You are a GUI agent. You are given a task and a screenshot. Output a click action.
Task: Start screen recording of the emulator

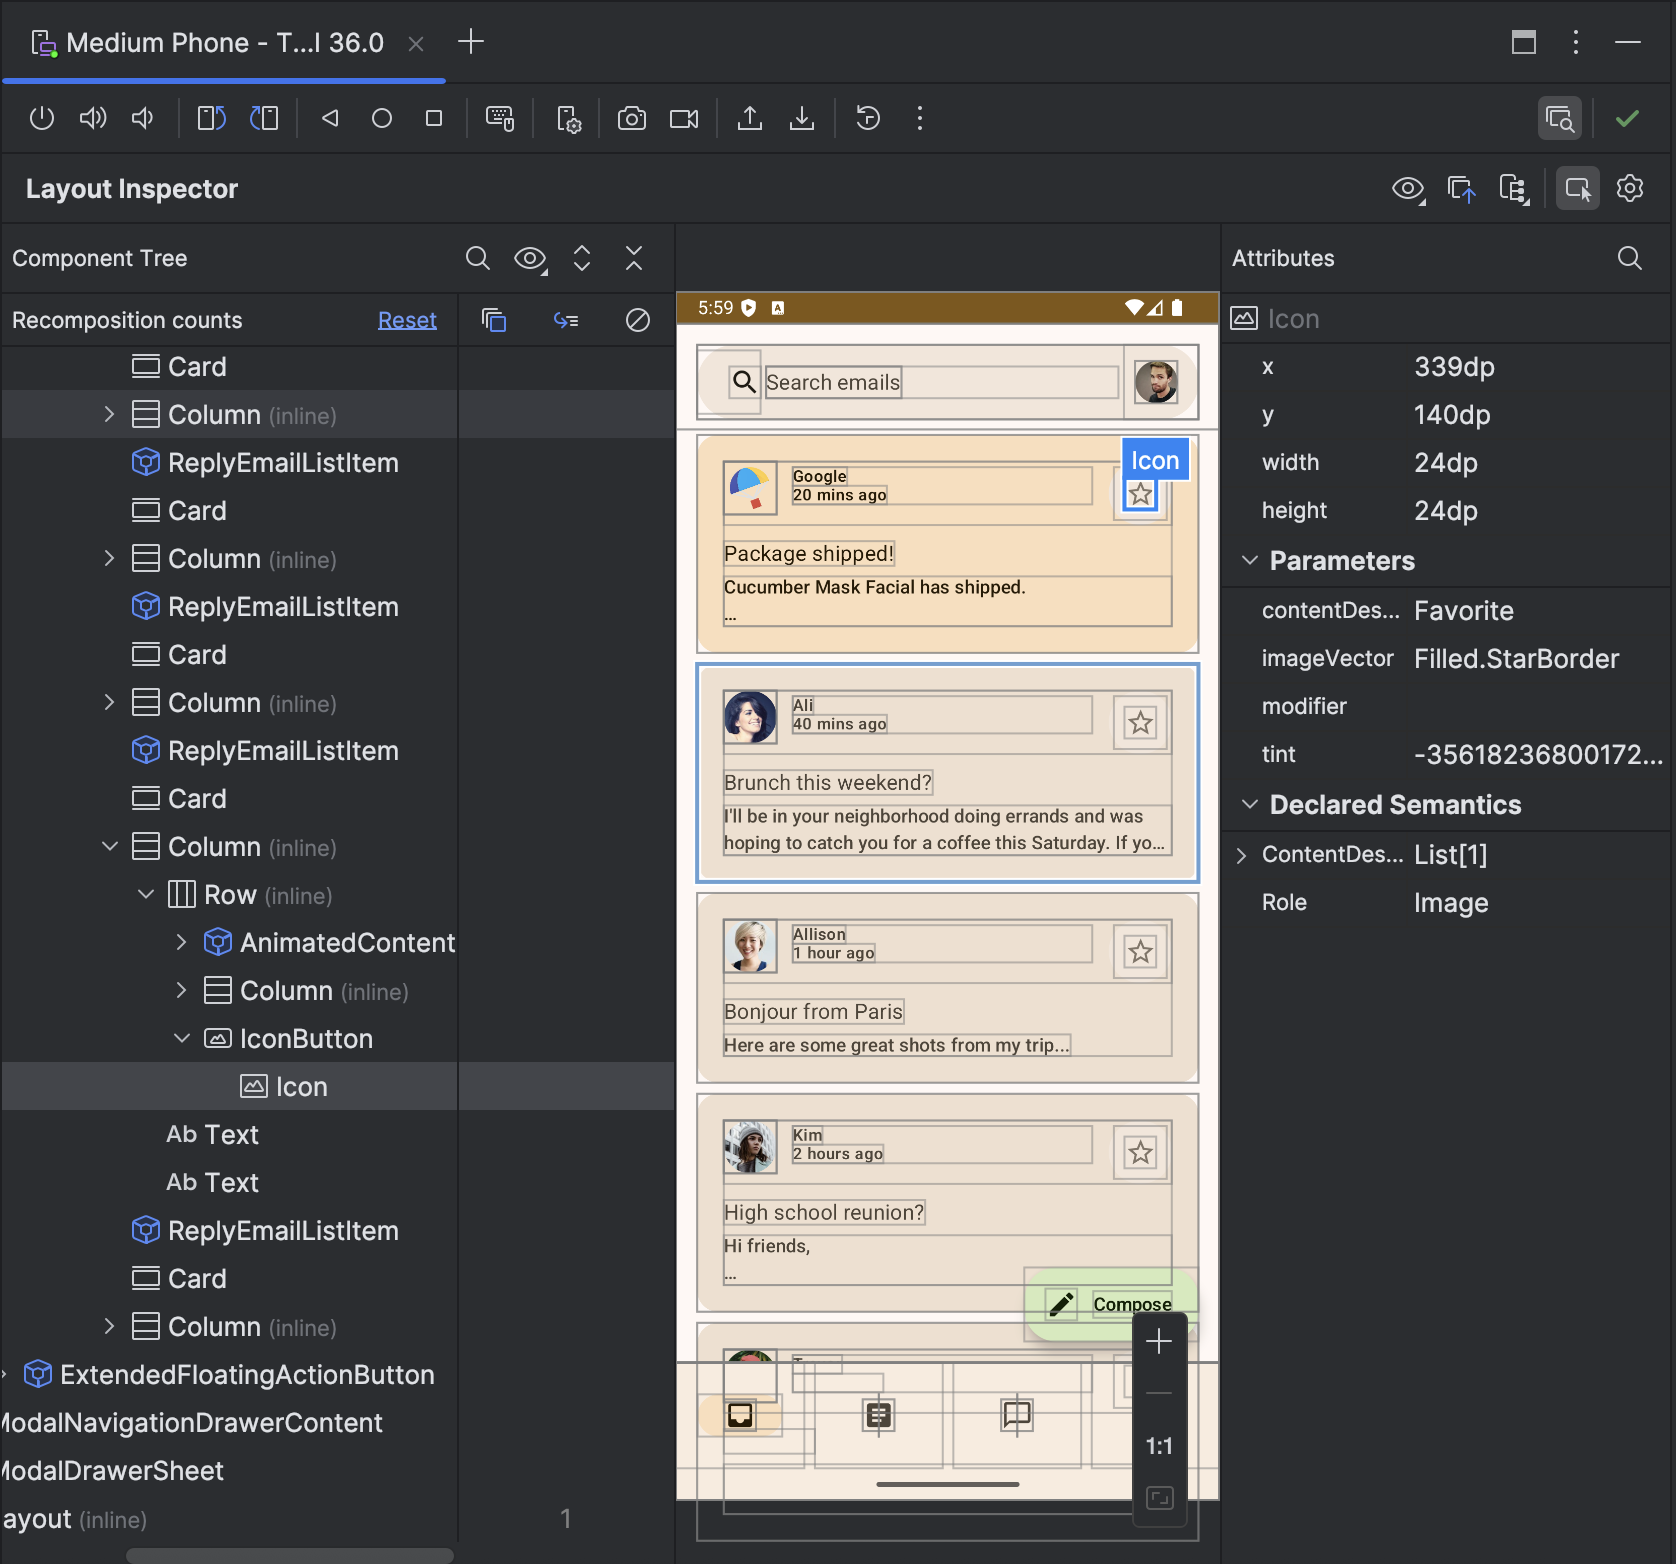[684, 117]
